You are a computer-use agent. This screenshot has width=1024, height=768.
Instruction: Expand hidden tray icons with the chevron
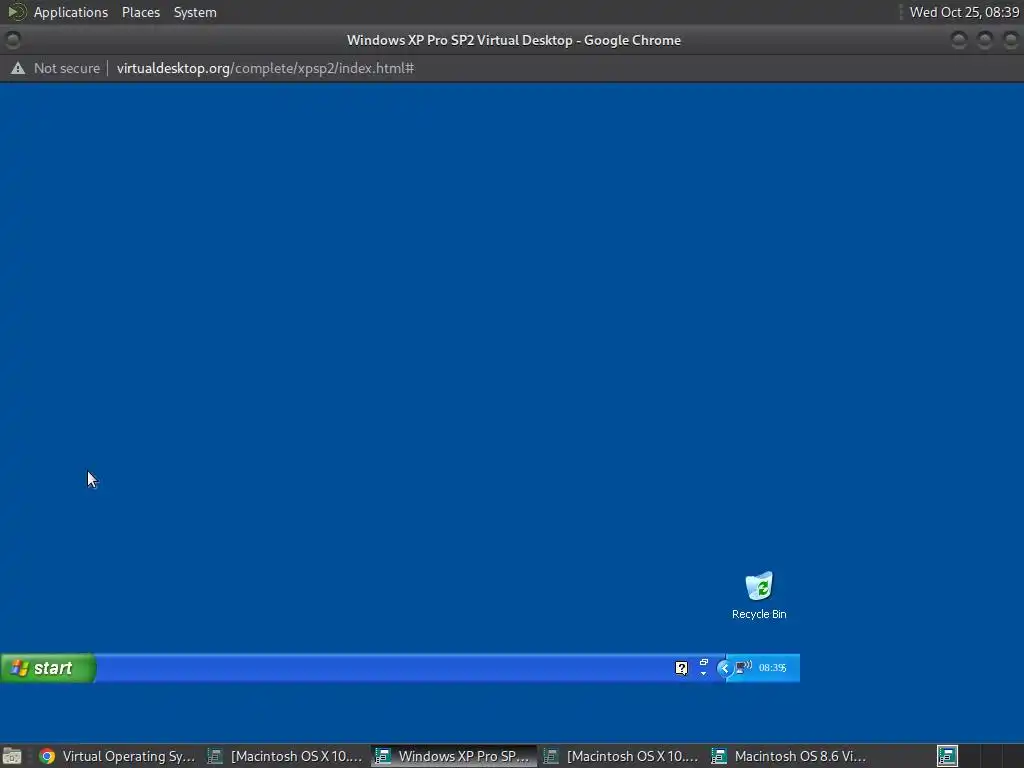pyautogui.click(x=724, y=668)
